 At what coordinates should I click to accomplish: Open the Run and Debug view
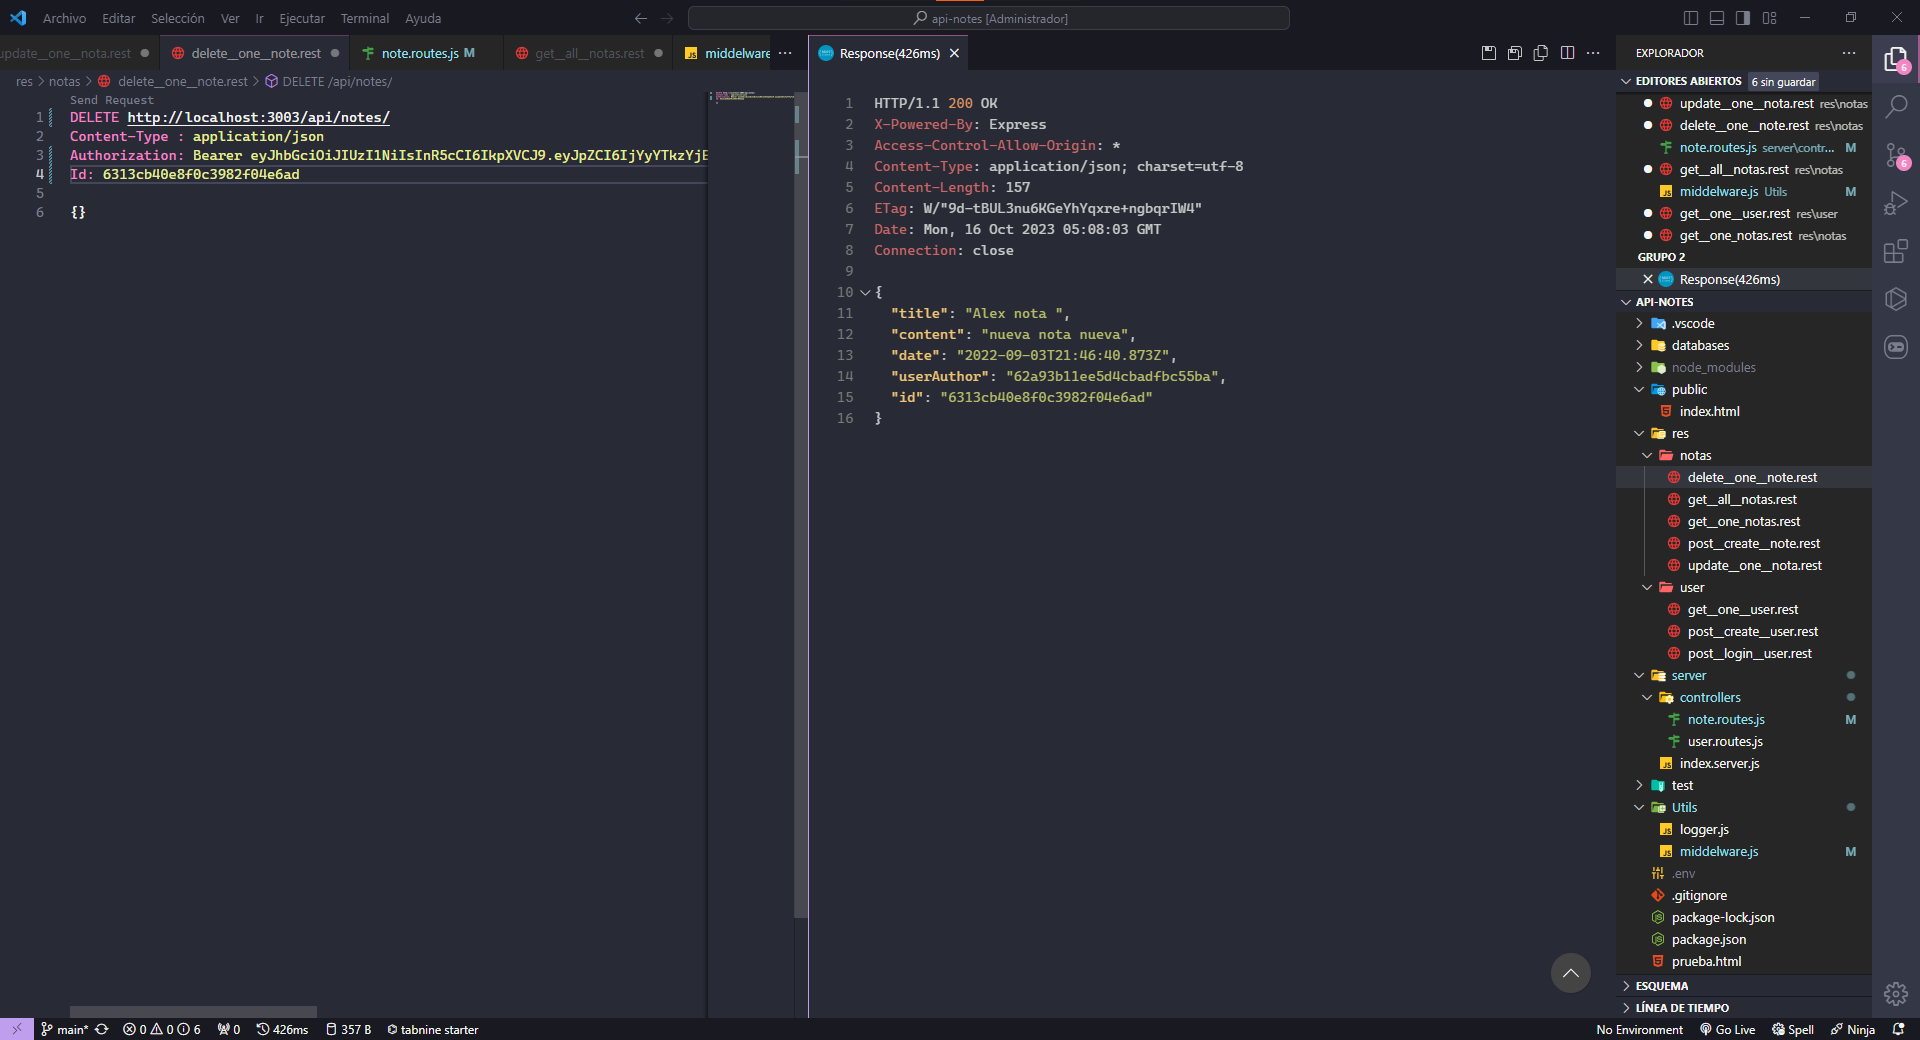click(1895, 203)
